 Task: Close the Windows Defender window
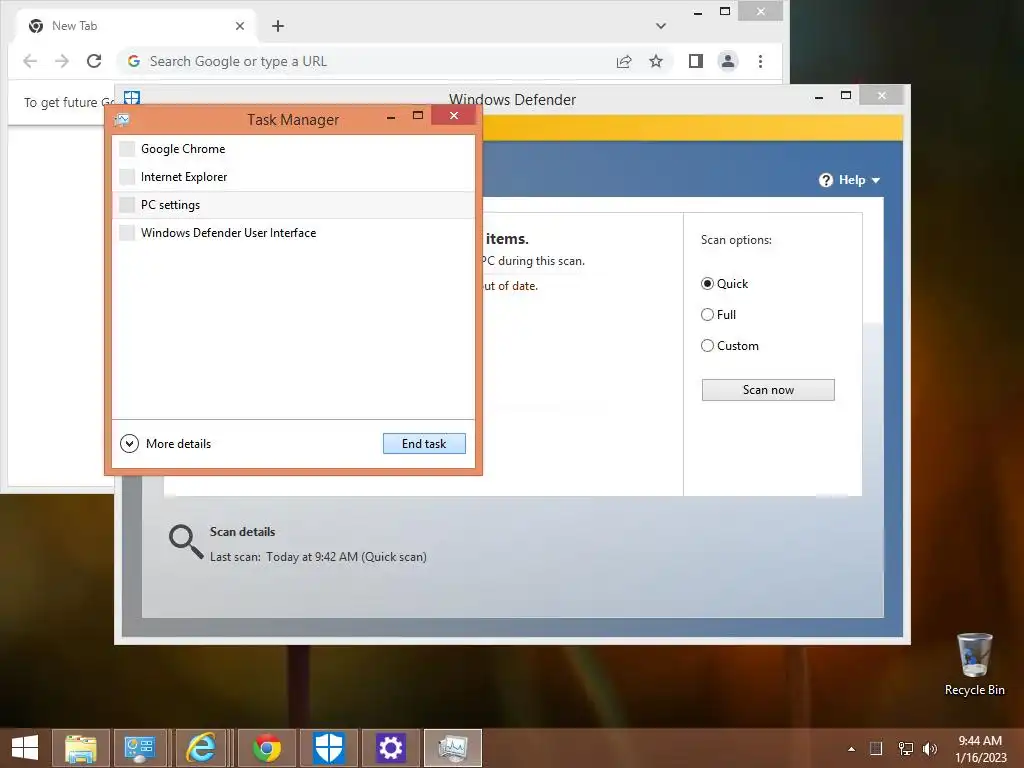coord(882,96)
